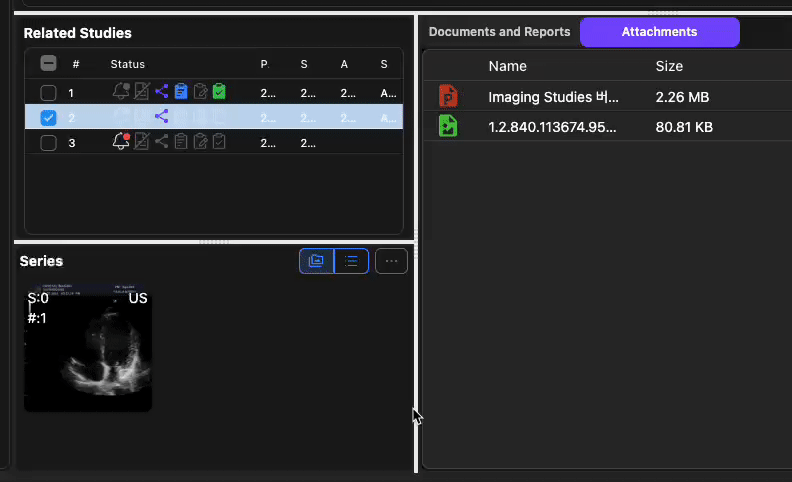The height and width of the screenshot is (482, 792).
Task: Click the red file icon for Imaging Studies attachment
Action: click(x=448, y=97)
